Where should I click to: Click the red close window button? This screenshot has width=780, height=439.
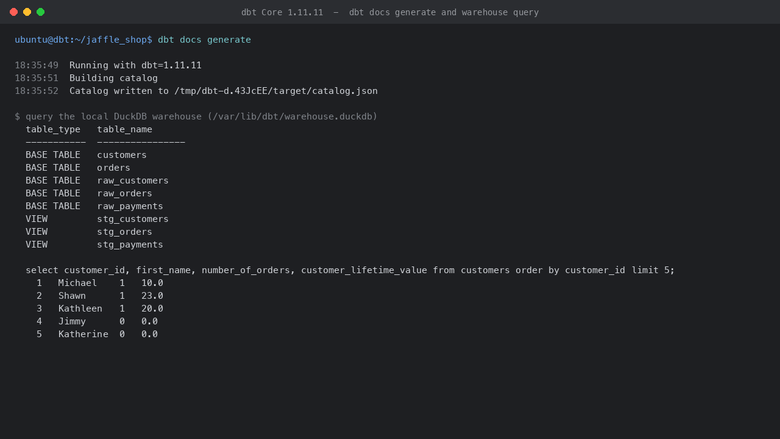point(14,12)
